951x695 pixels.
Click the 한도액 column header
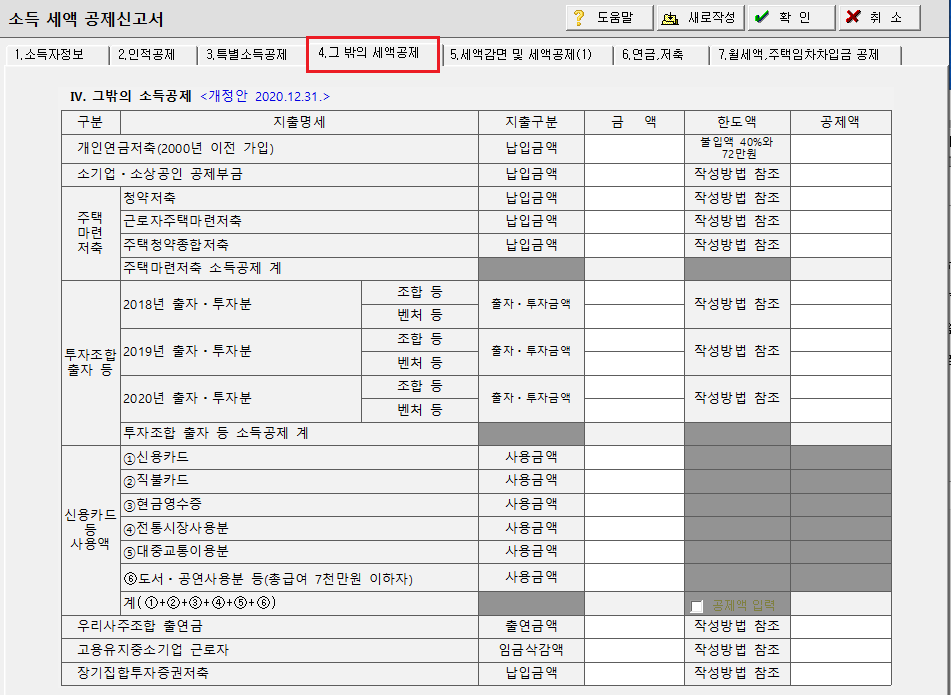coord(737,123)
